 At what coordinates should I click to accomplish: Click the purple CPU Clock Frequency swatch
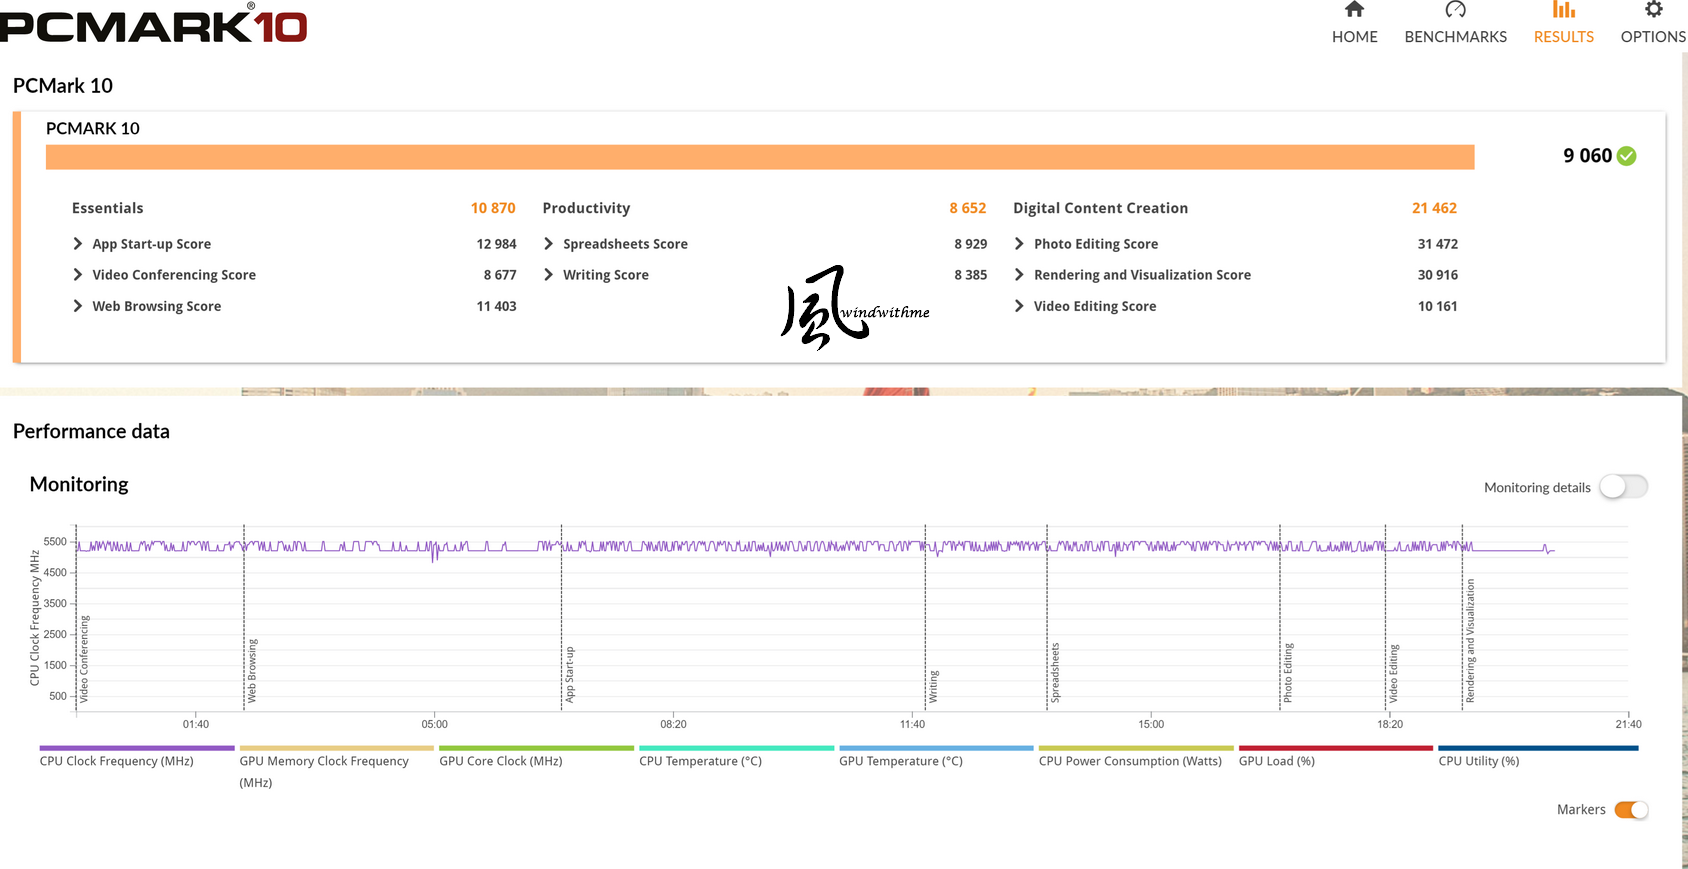tap(137, 748)
